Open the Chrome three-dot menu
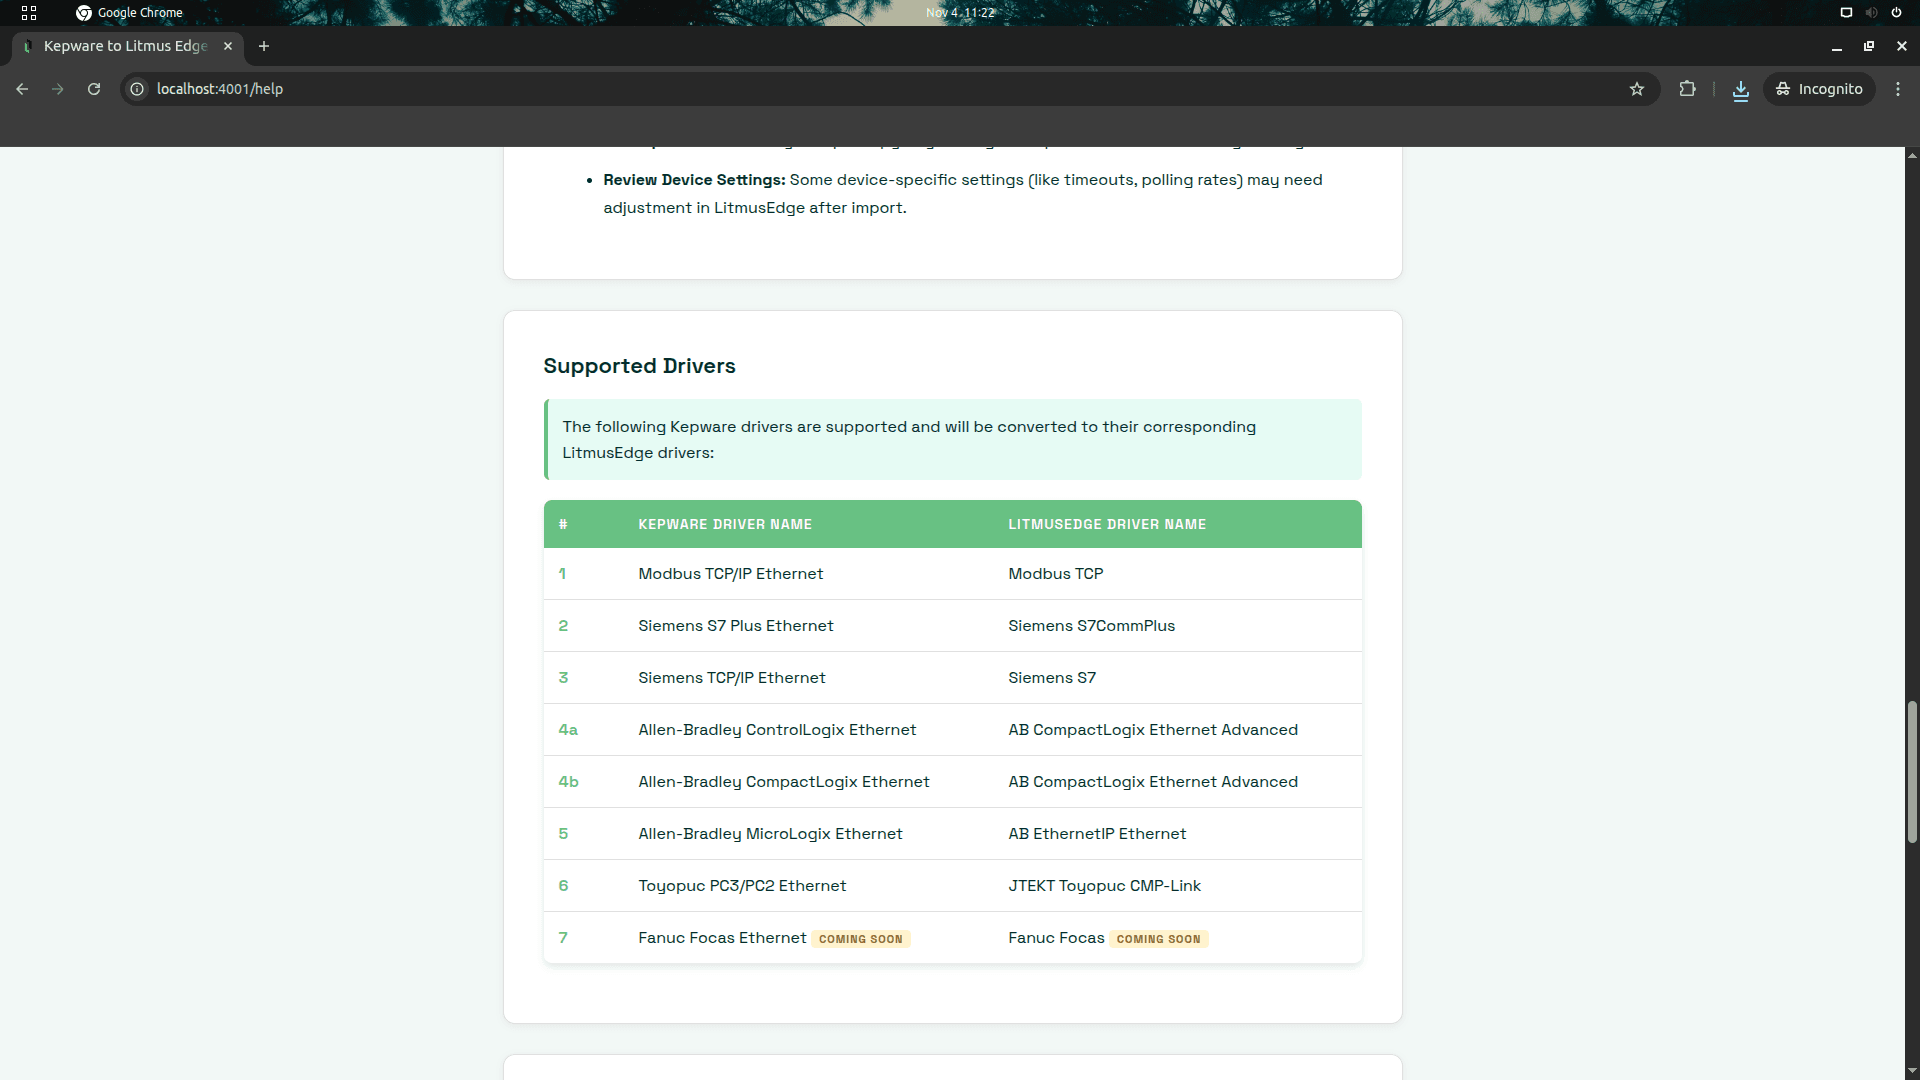 [1899, 89]
